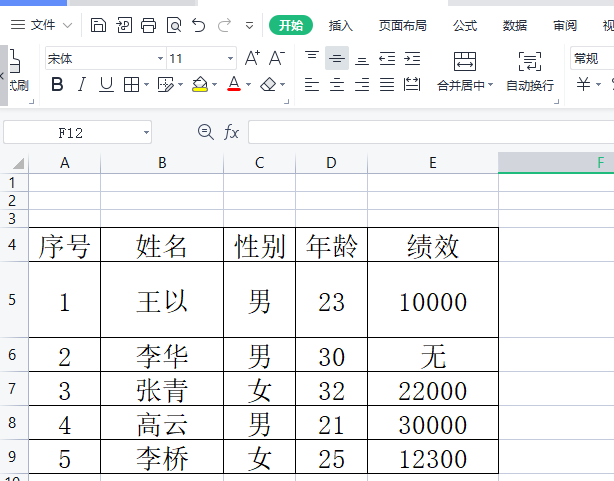Click the export to PDF icon
Viewport: 614px width, 481px height.
124,25
